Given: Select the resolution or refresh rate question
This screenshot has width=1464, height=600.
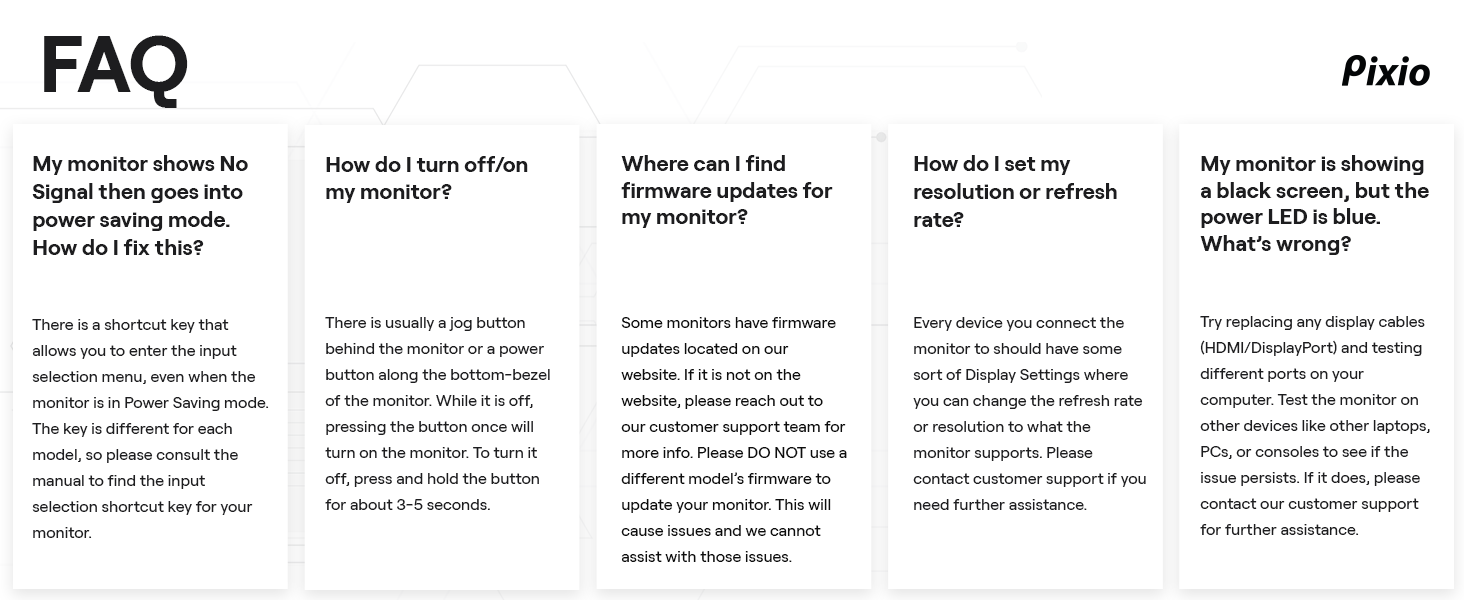Looking at the screenshot, I should point(1014,191).
